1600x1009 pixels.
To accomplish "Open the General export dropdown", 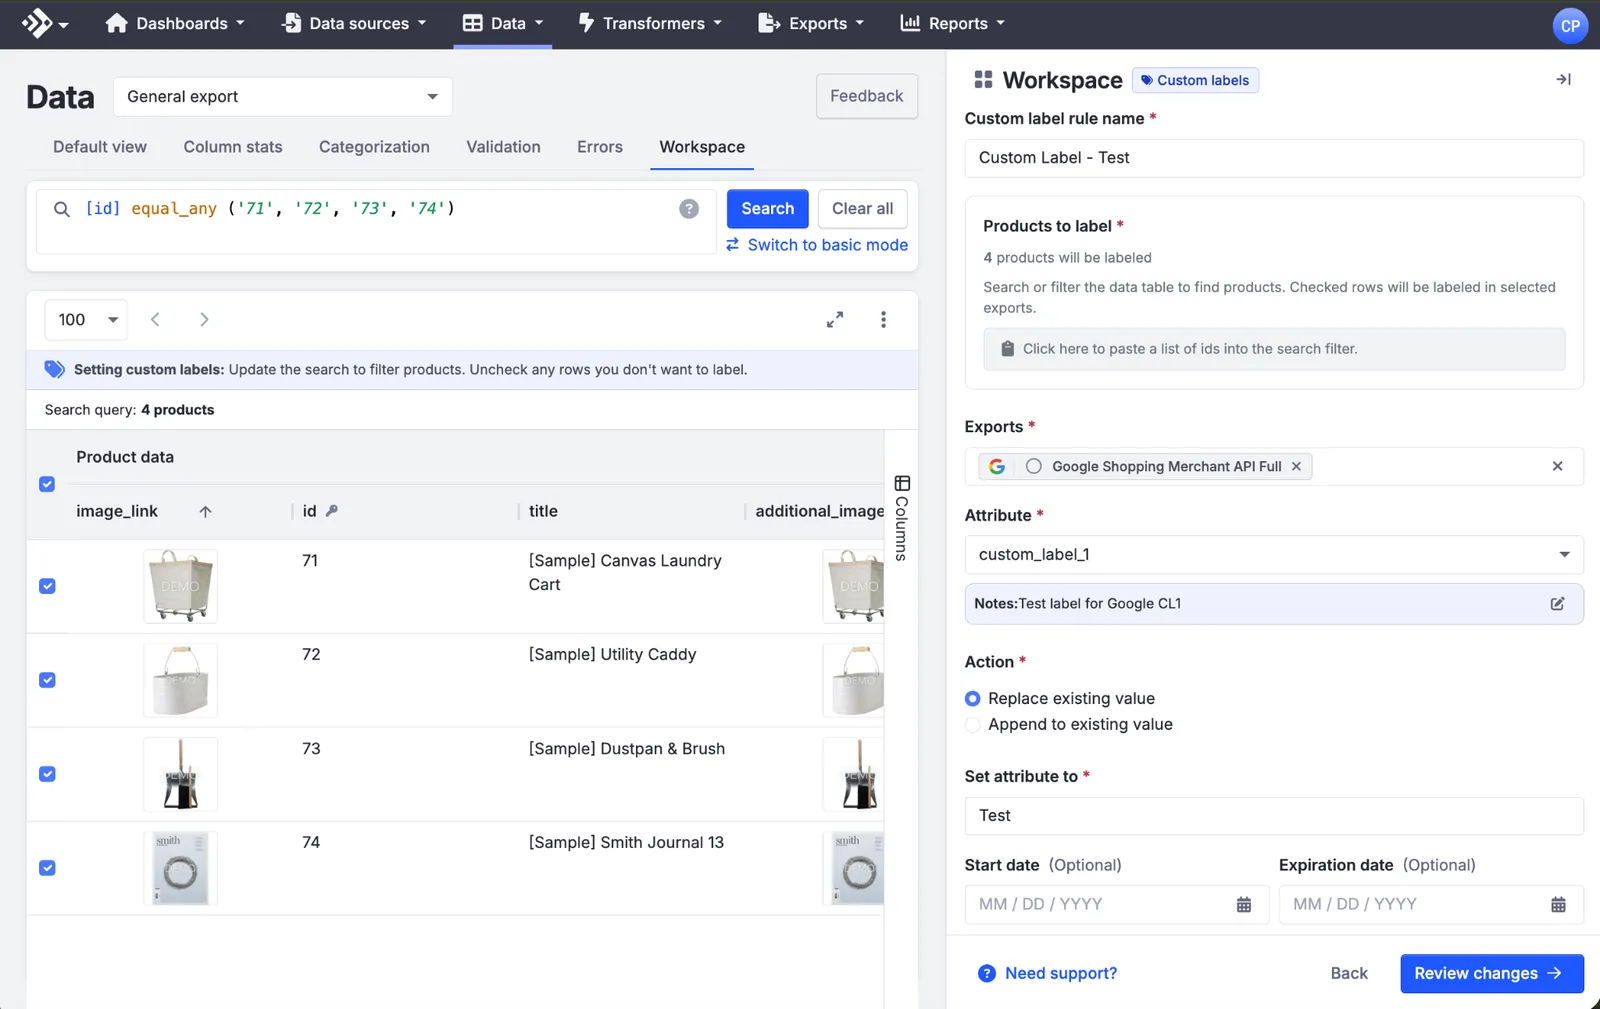I will coord(283,97).
